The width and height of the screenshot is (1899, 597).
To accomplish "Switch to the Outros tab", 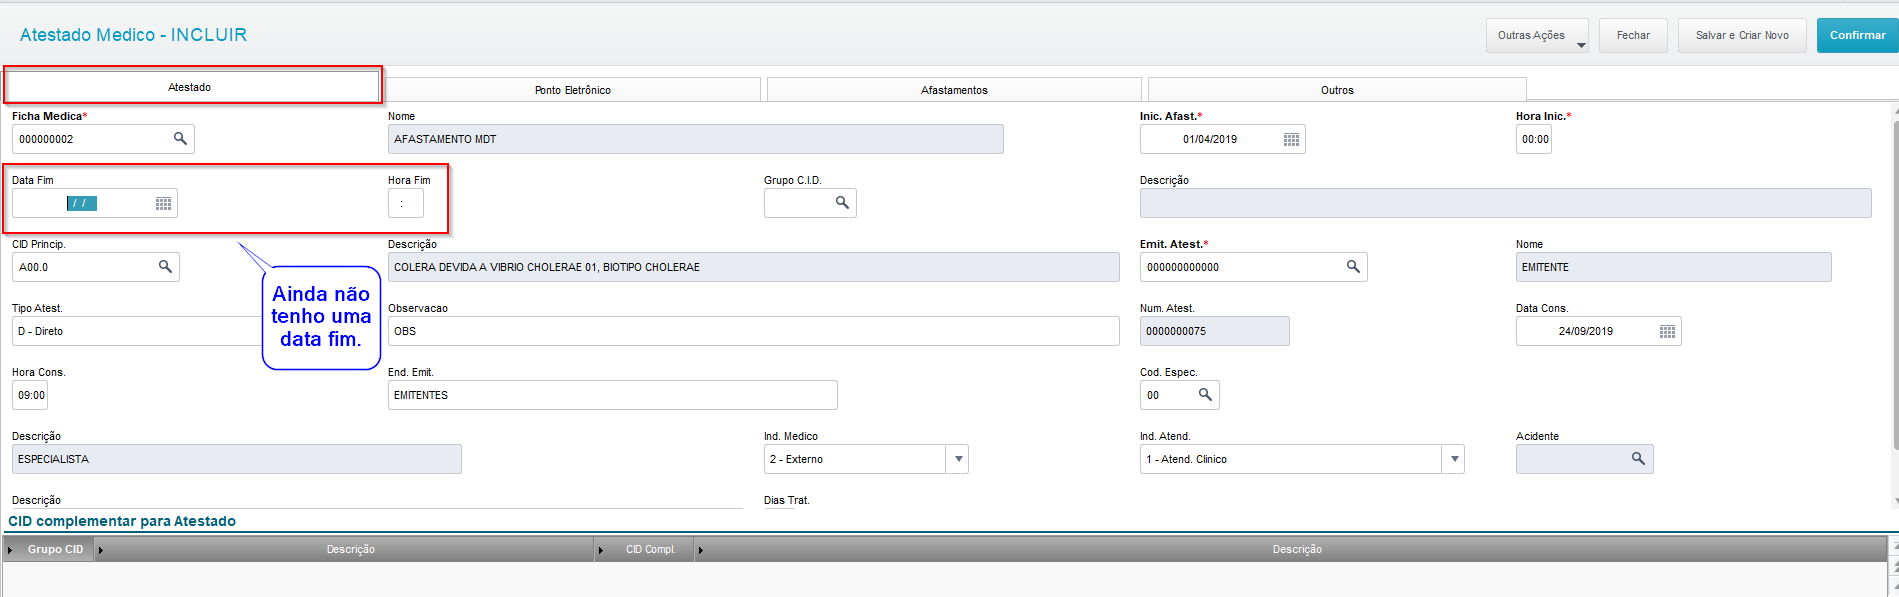I will coord(1337,90).
